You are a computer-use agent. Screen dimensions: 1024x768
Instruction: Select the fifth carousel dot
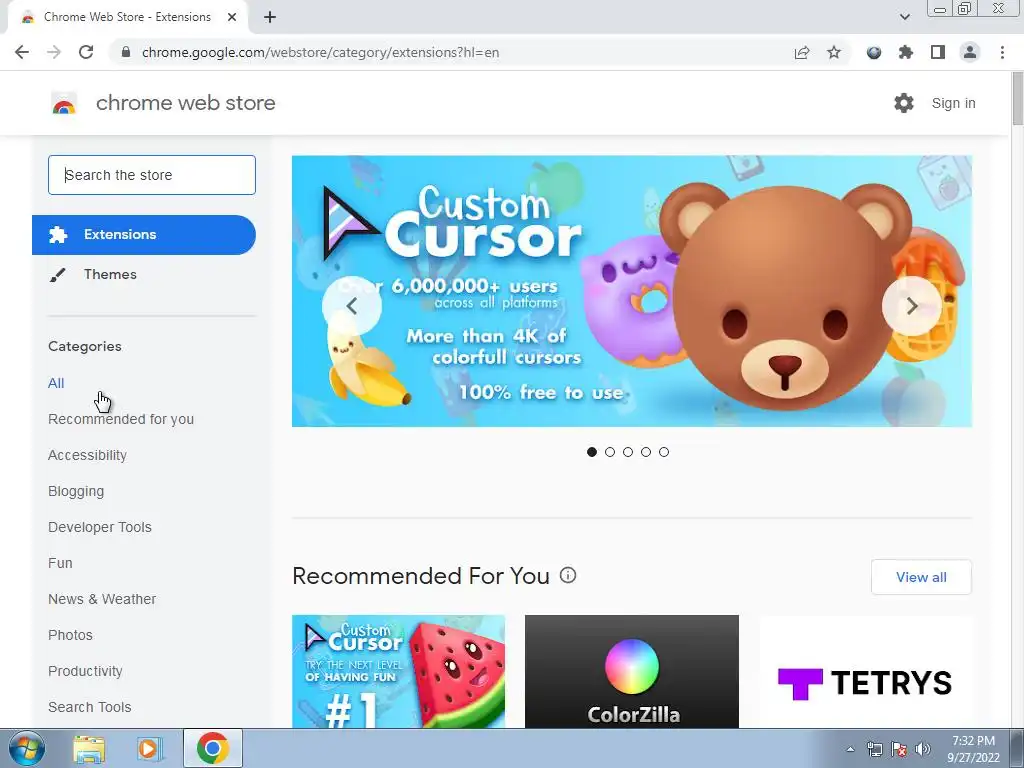pyautogui.click(x=664, y=452)
